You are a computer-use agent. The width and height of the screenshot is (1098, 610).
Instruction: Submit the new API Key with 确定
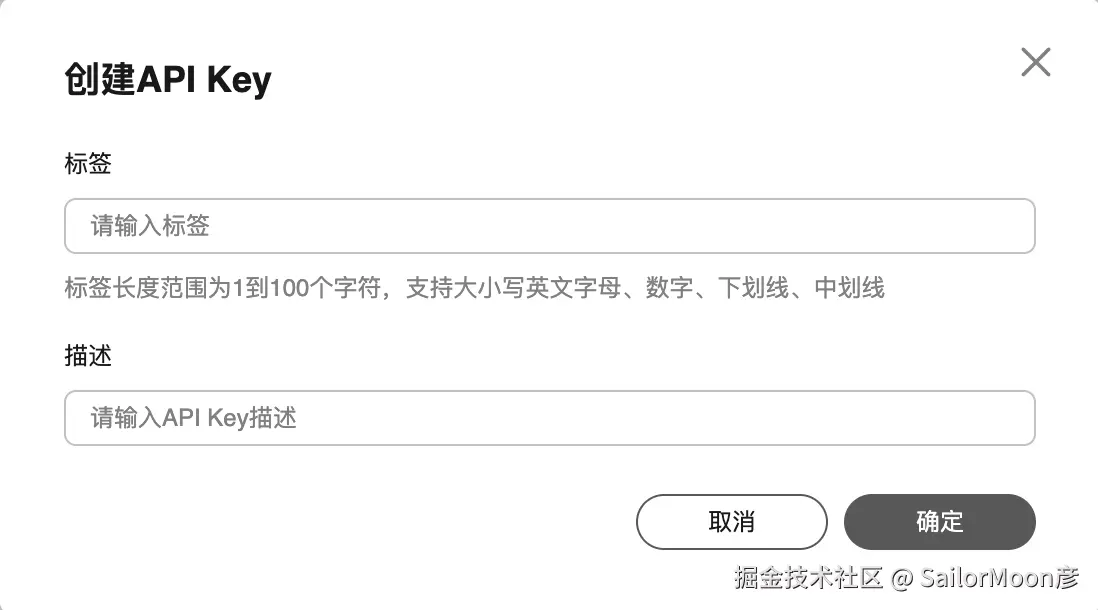point(939,522)
